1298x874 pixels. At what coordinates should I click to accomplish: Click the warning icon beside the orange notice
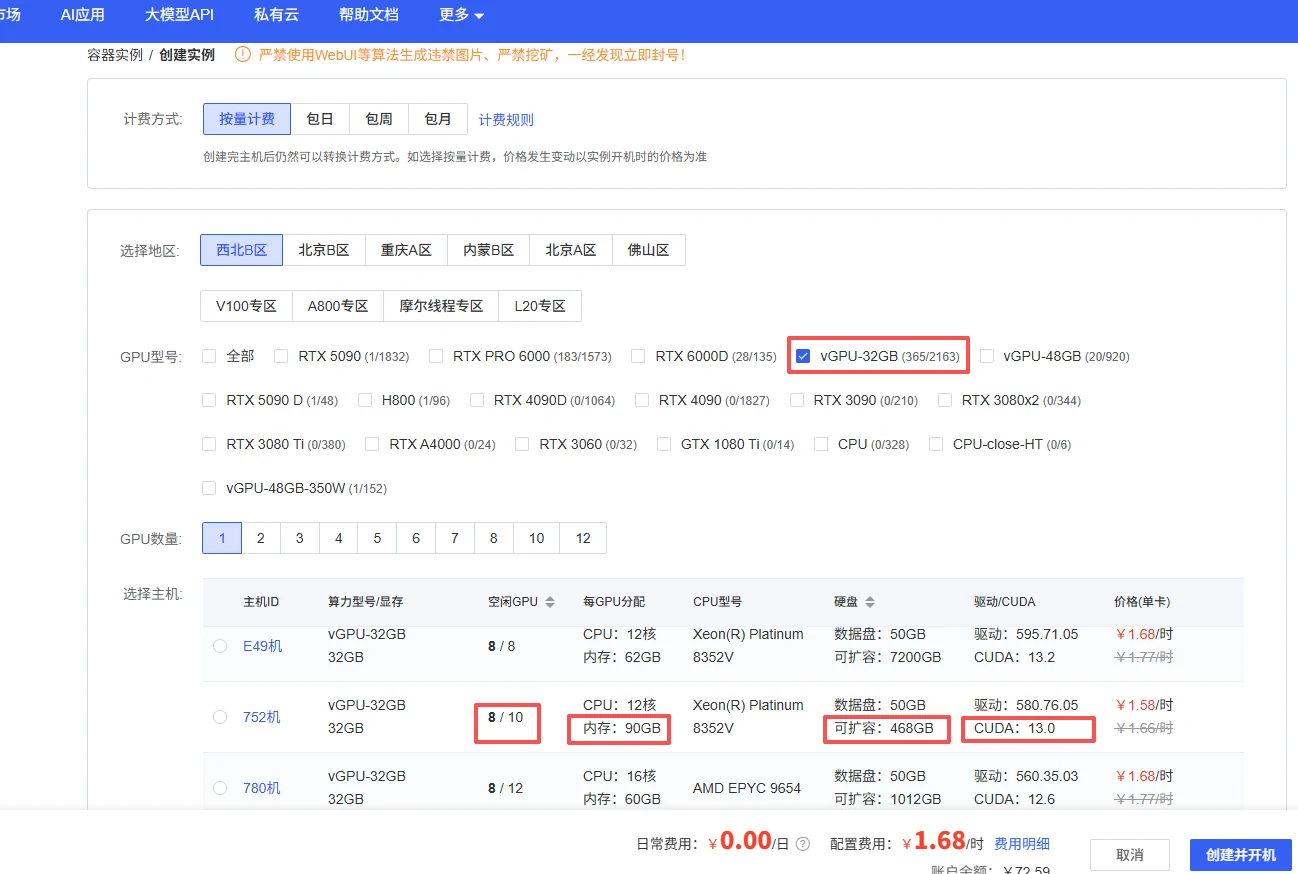pos(242,55)
